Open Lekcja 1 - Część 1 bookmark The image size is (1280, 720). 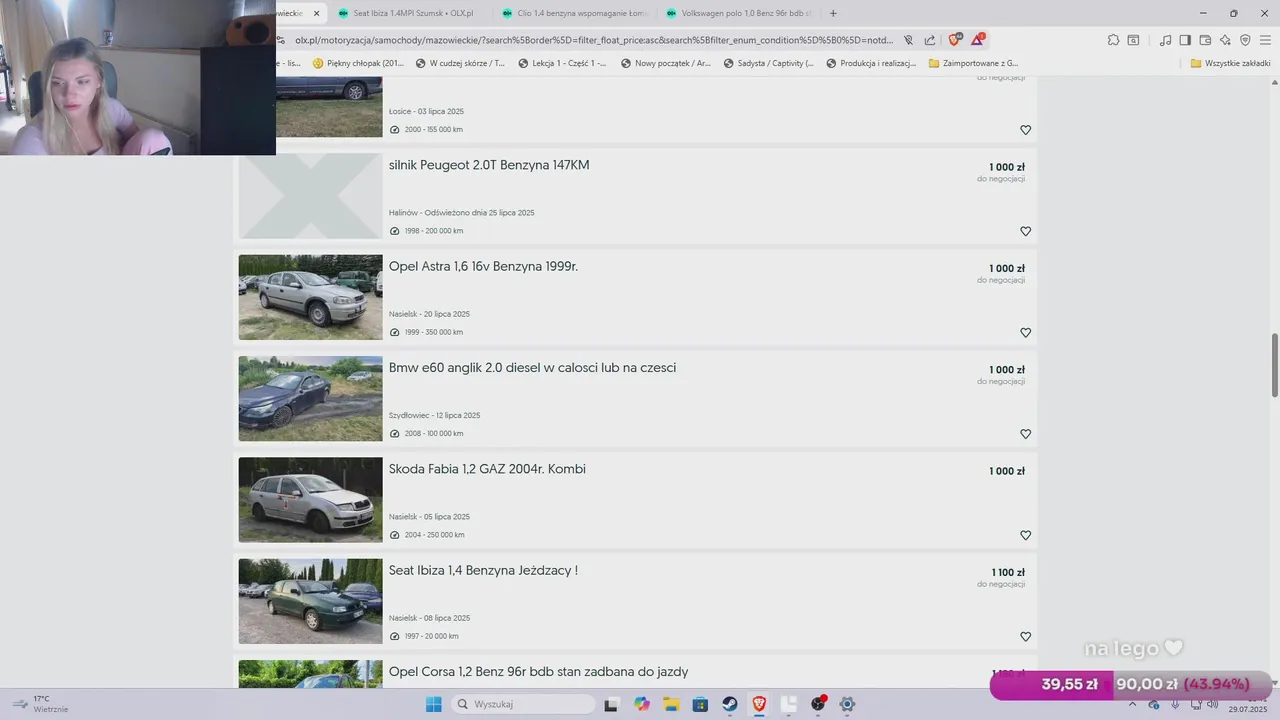tap(561, 63)
